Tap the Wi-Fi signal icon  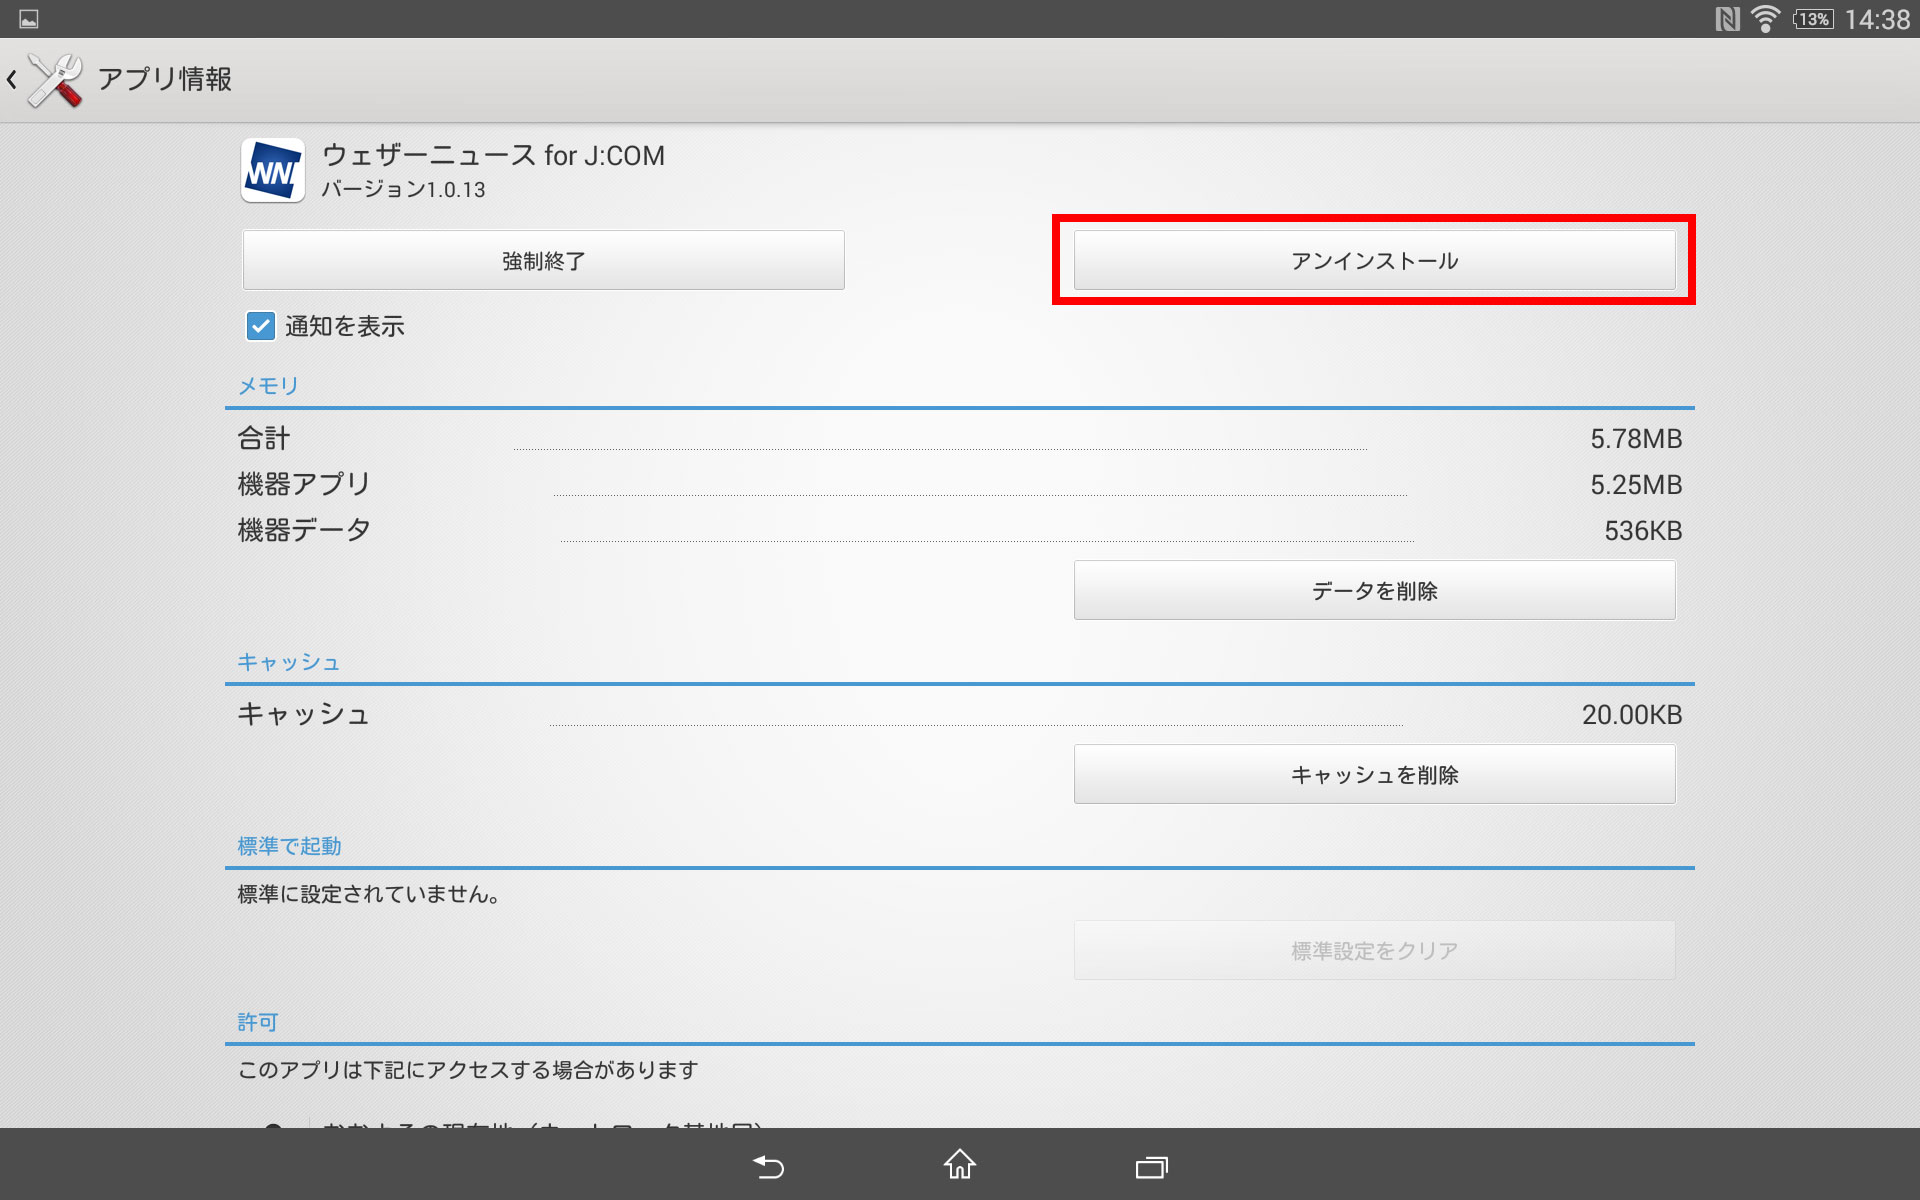(x=1766, y=19)
